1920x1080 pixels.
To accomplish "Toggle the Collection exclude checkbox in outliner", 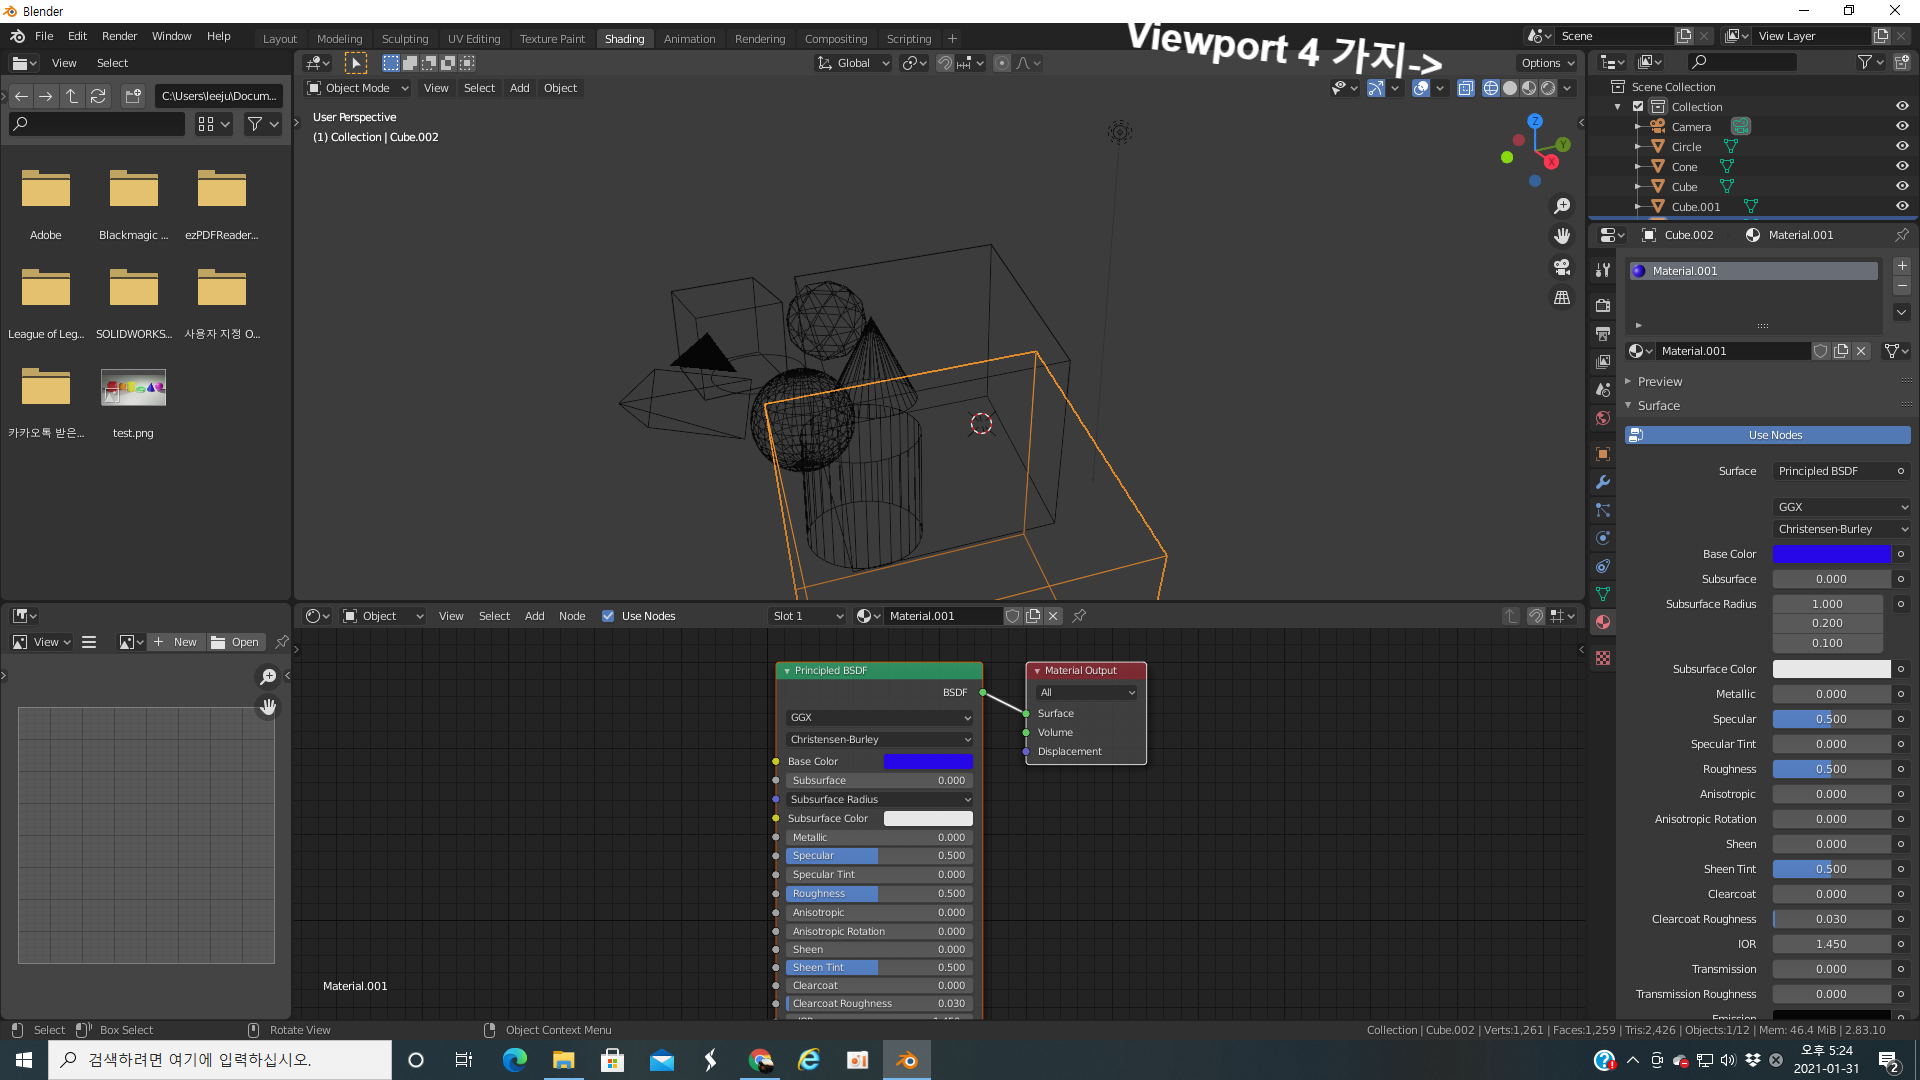I will pos(1638,107).
